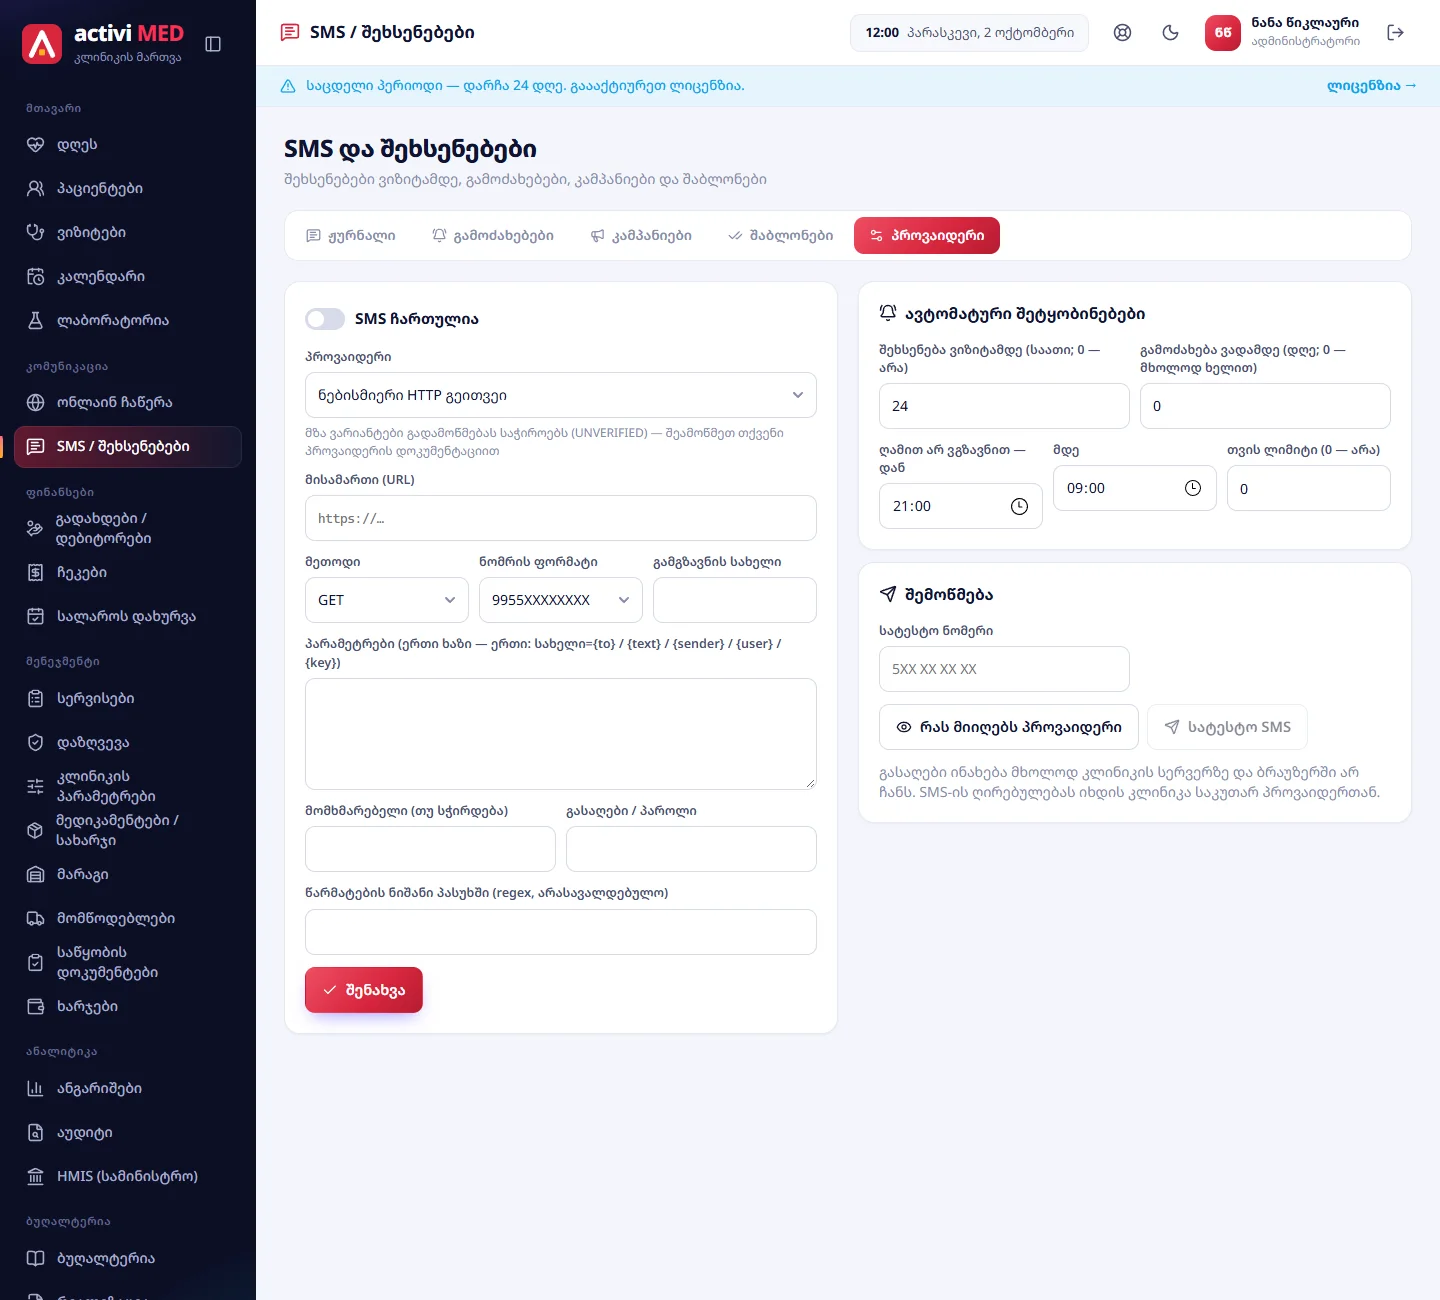1440x1300 pixels.
Task: Click the მისამართი (URL) input field
Action: (561, 519)
